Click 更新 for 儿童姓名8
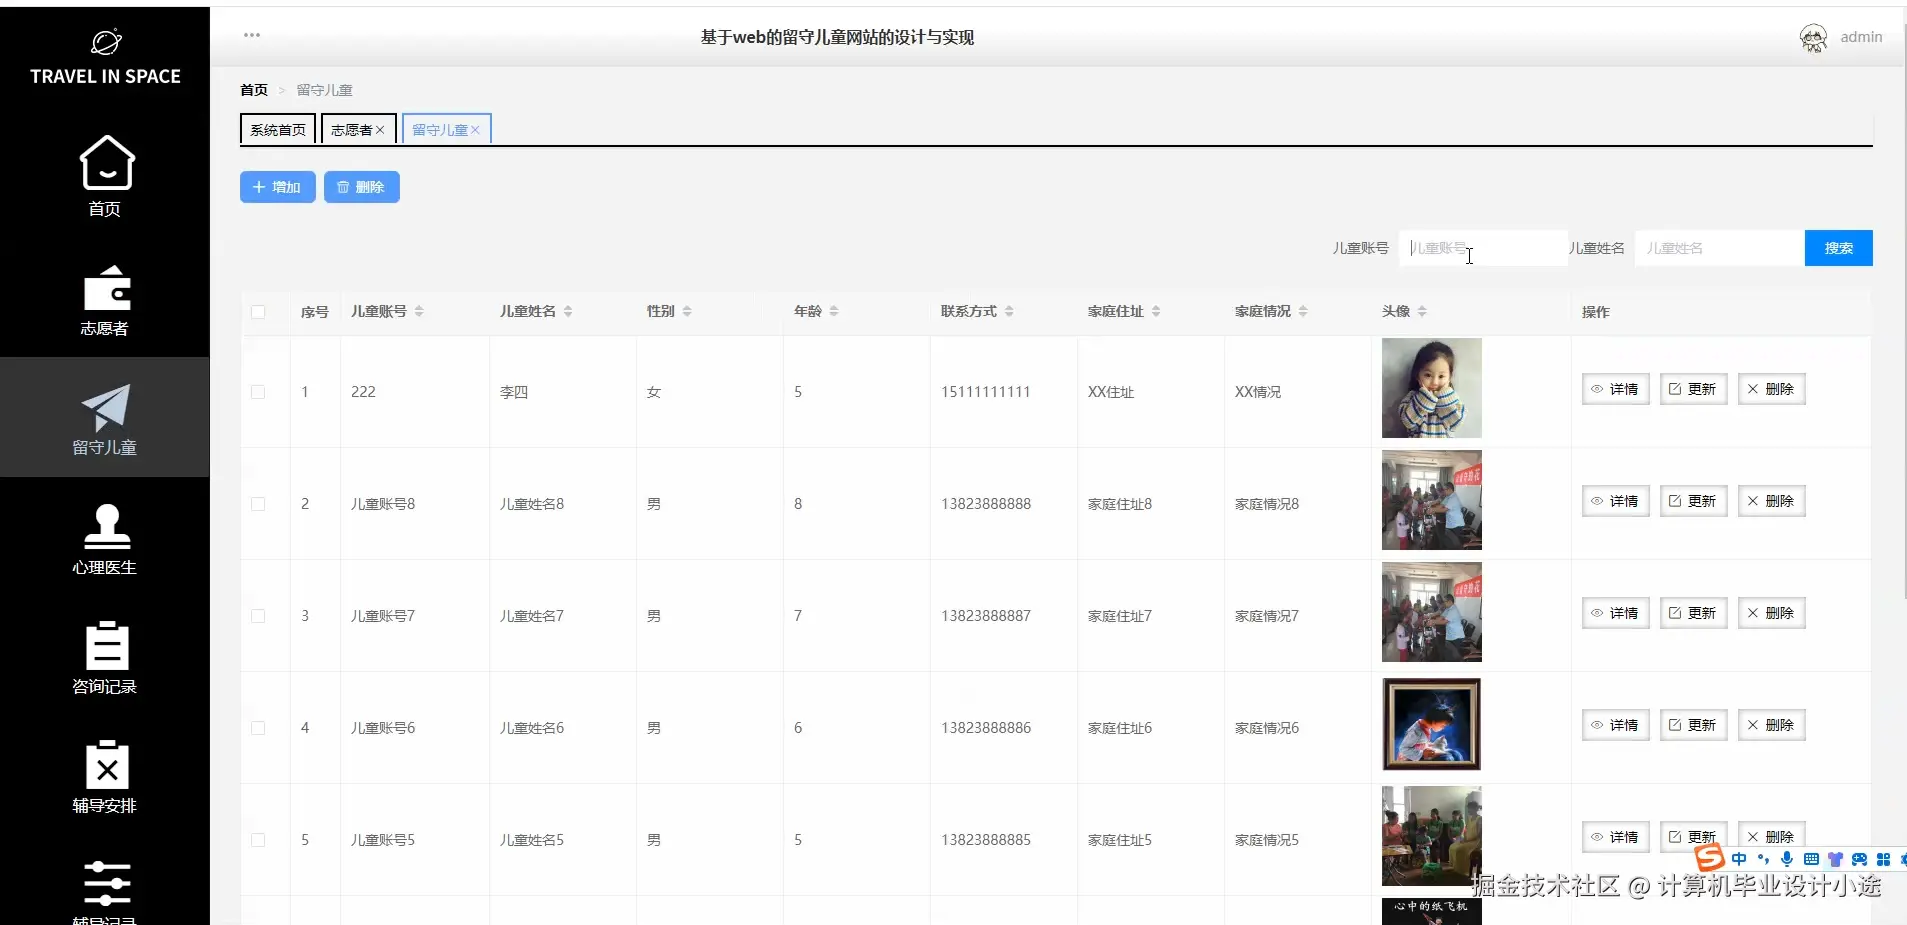The width and height of the screenshot is (1907, 925). click(1693, 501)
